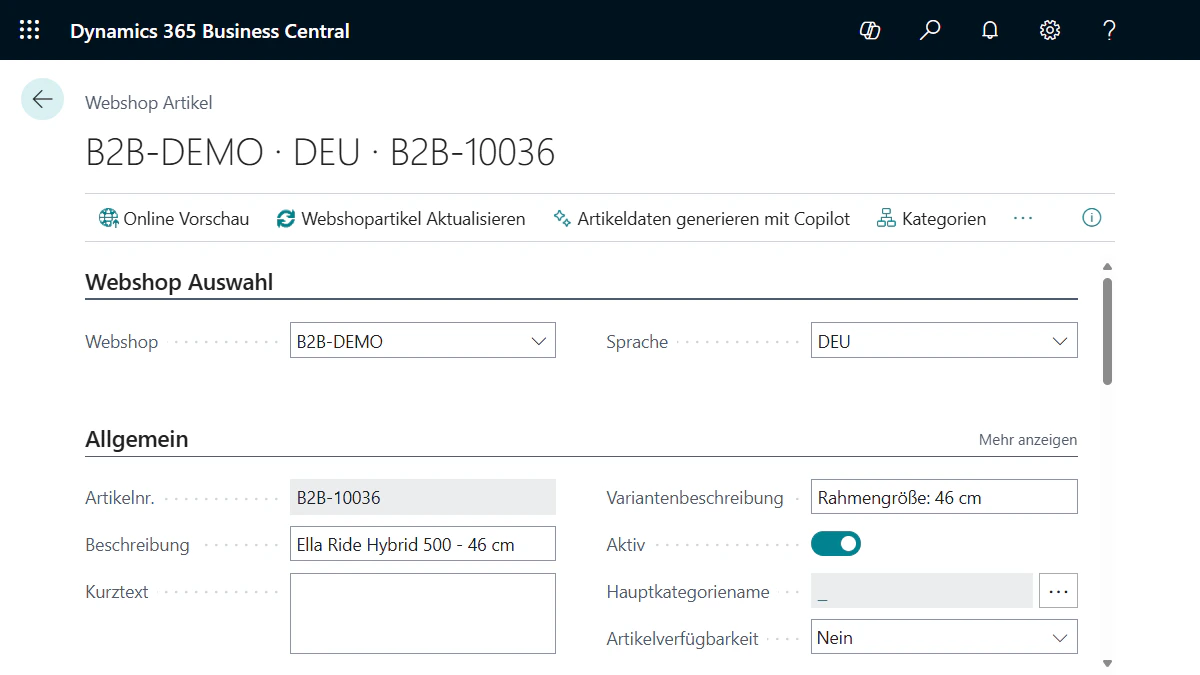1200x675 pixels.
Task: Open the Copilot chat icon
Action: (x=870, y=30)
